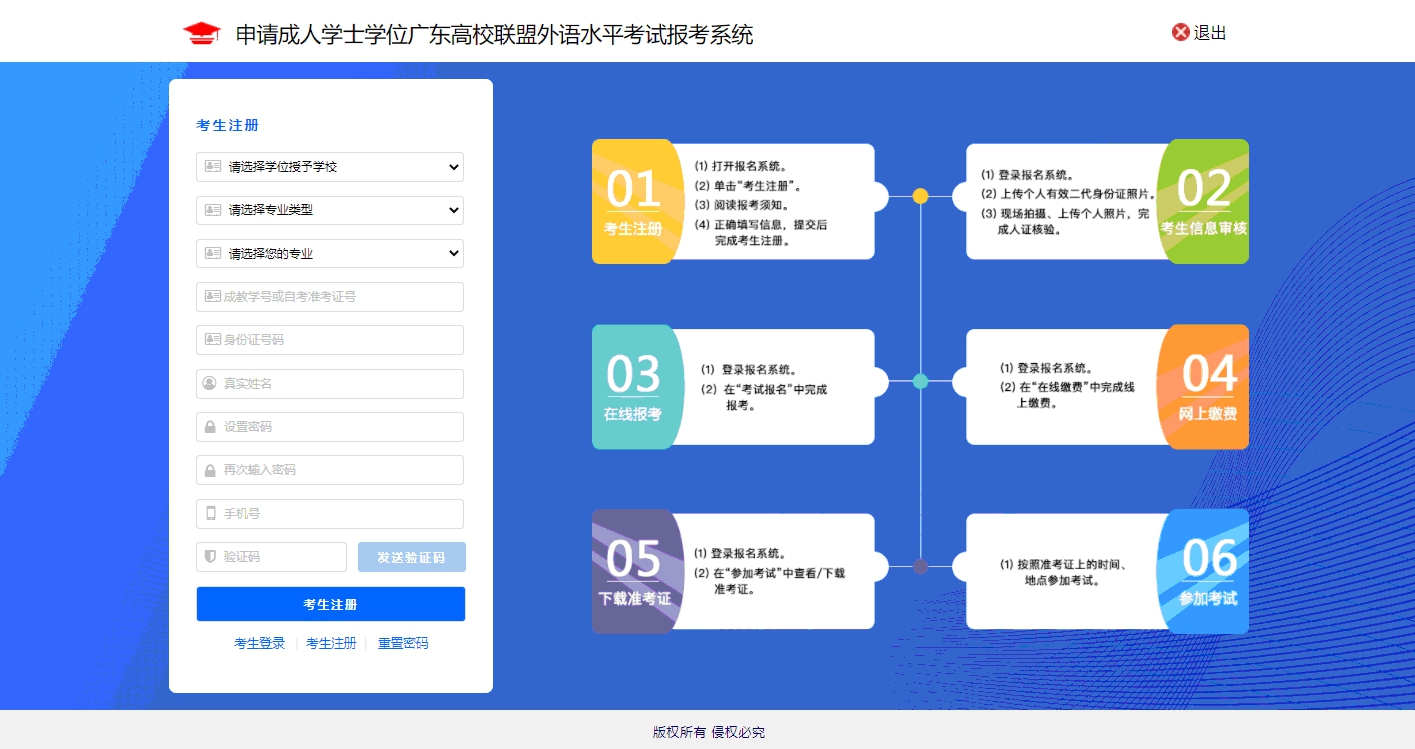Click the 身份证号码 input field
This screenshot has width=1415, height=749.
(330, 340)
